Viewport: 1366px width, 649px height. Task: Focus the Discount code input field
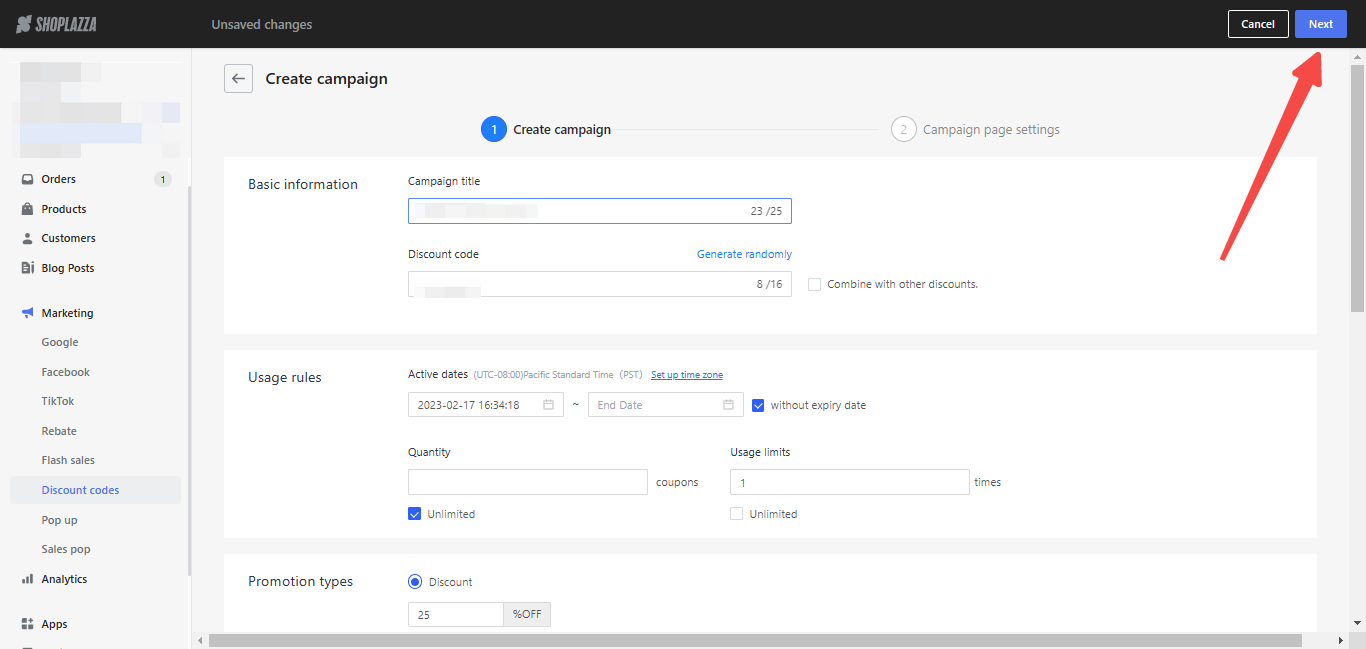pos(600,284)
